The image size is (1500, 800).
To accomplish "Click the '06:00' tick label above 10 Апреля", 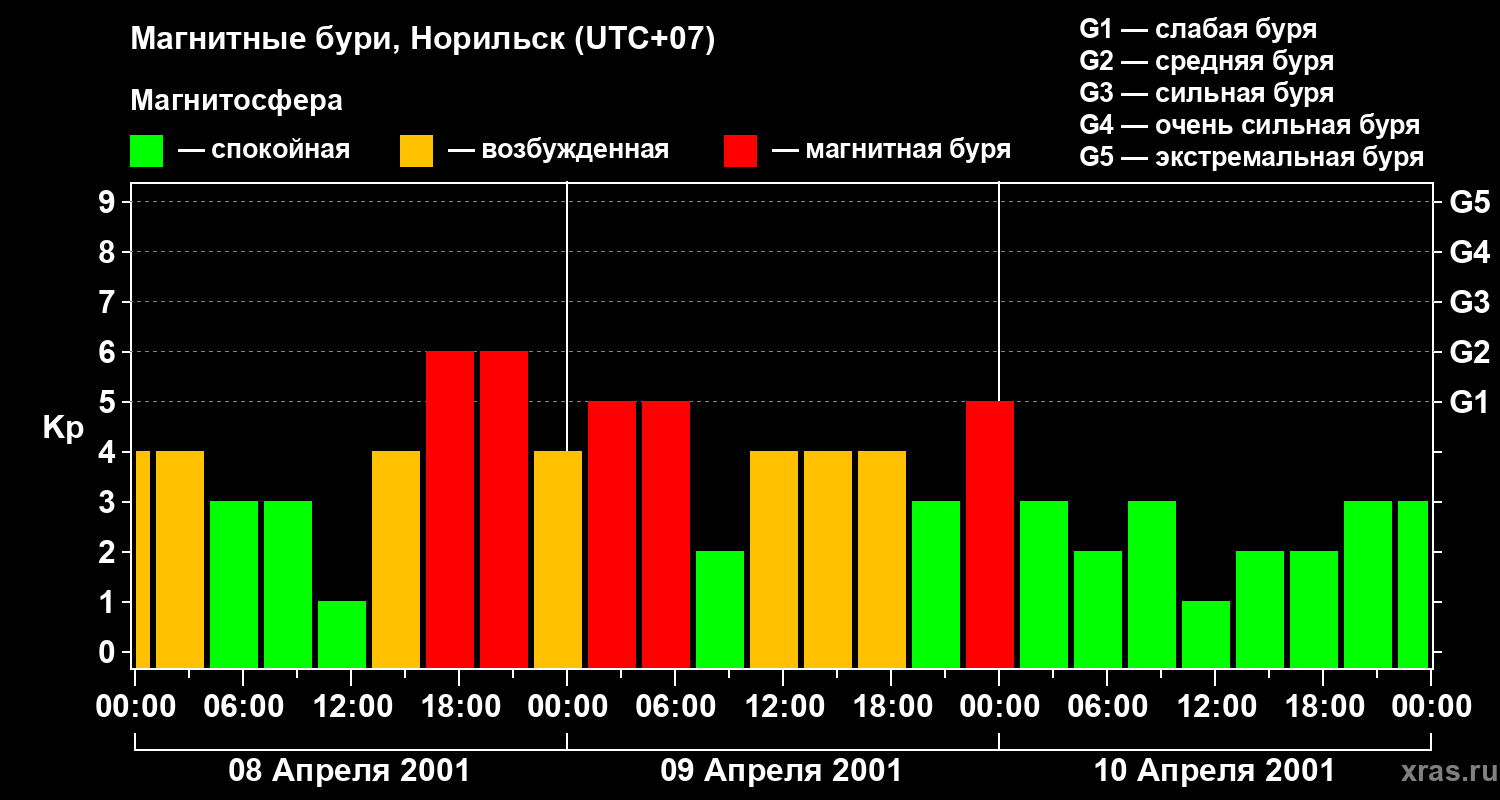I will (x=1107, y=707).
